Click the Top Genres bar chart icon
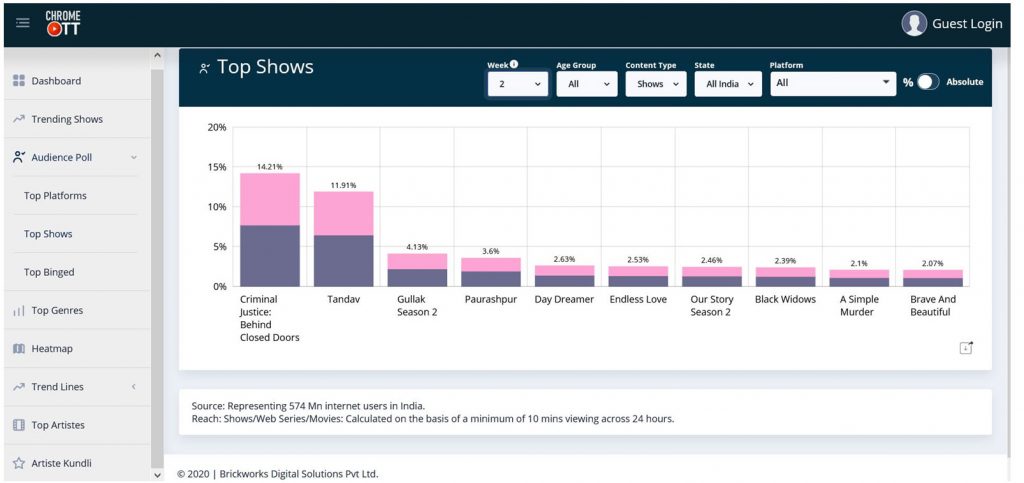1024x483 pixels. point(18,311)
